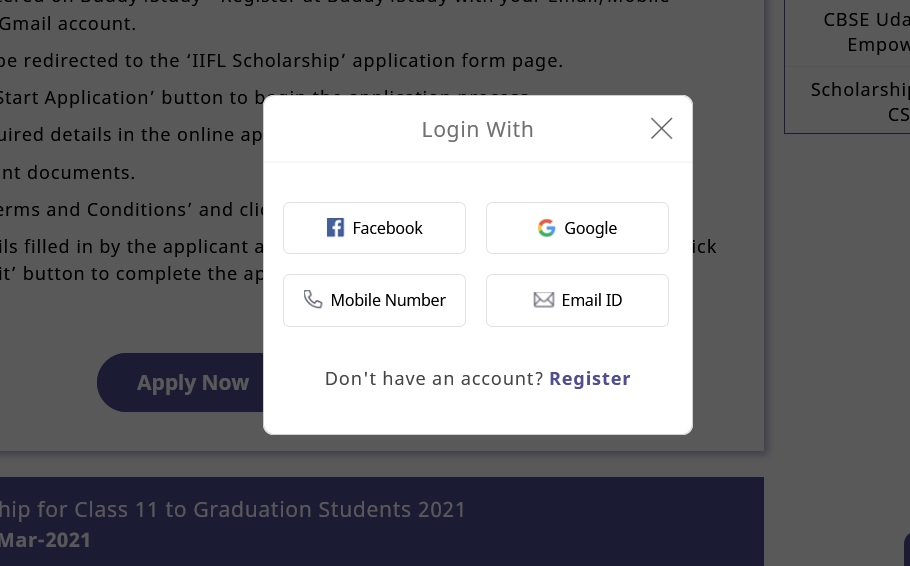Image resolution: width=910 pixels, height=566 pixels.
Task: Open the second Scholarship sidebar entry
Action: coord(860,101)
